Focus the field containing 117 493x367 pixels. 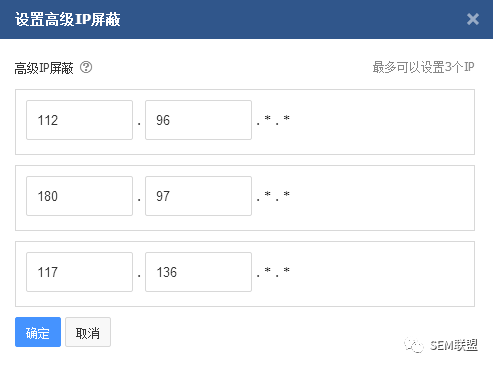79,272
